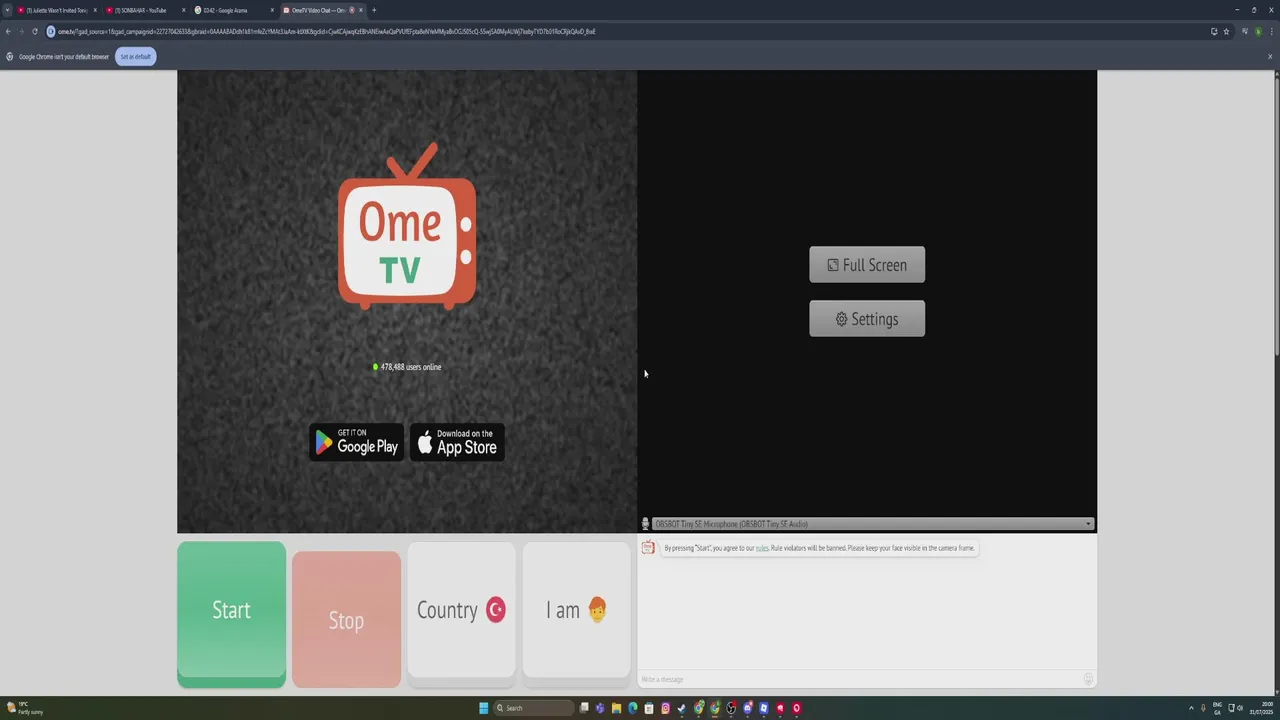Click the site information icon in address bar
Viewport: 1280px width, 720px height.
(x=50, y=31)
